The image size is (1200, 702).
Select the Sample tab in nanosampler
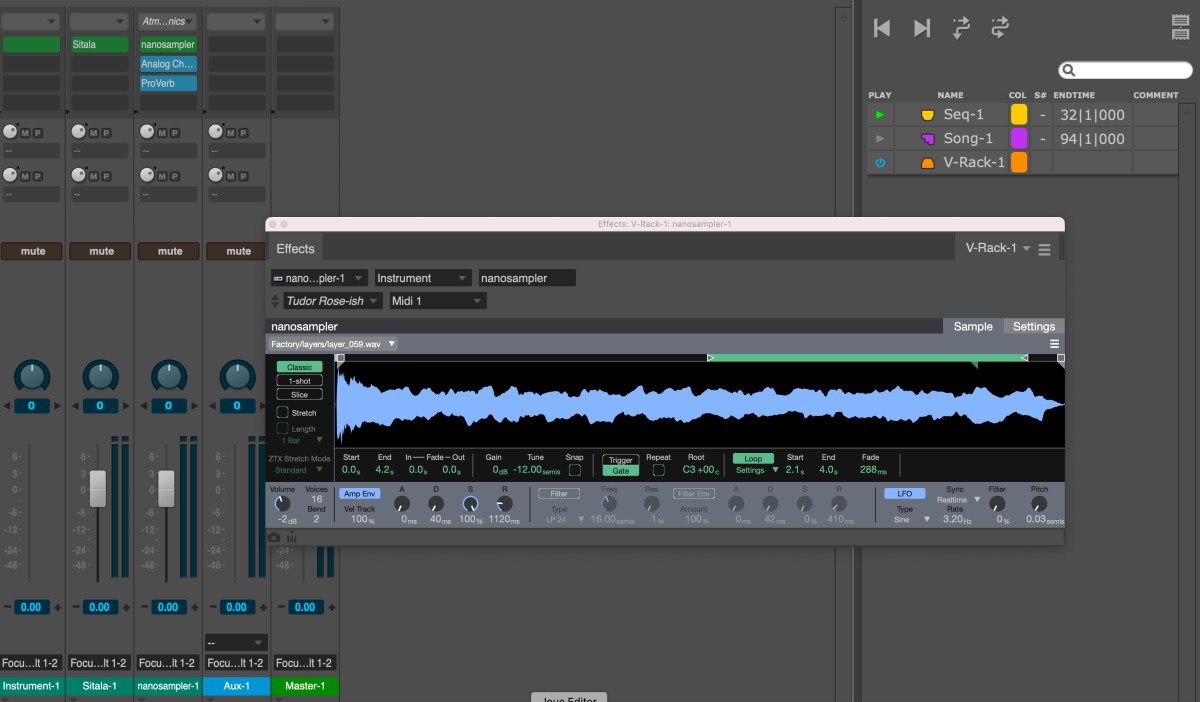point(971,325)
